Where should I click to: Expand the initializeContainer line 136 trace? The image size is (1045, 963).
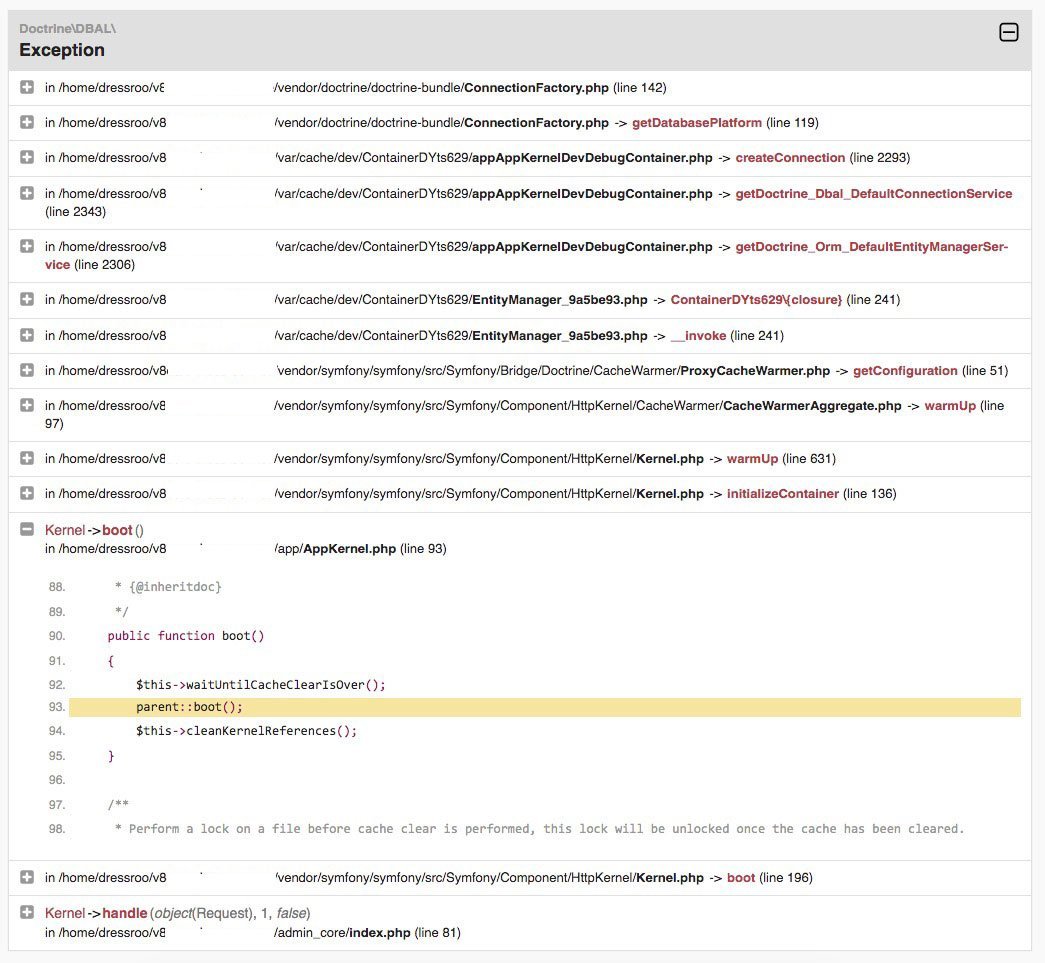27,494
